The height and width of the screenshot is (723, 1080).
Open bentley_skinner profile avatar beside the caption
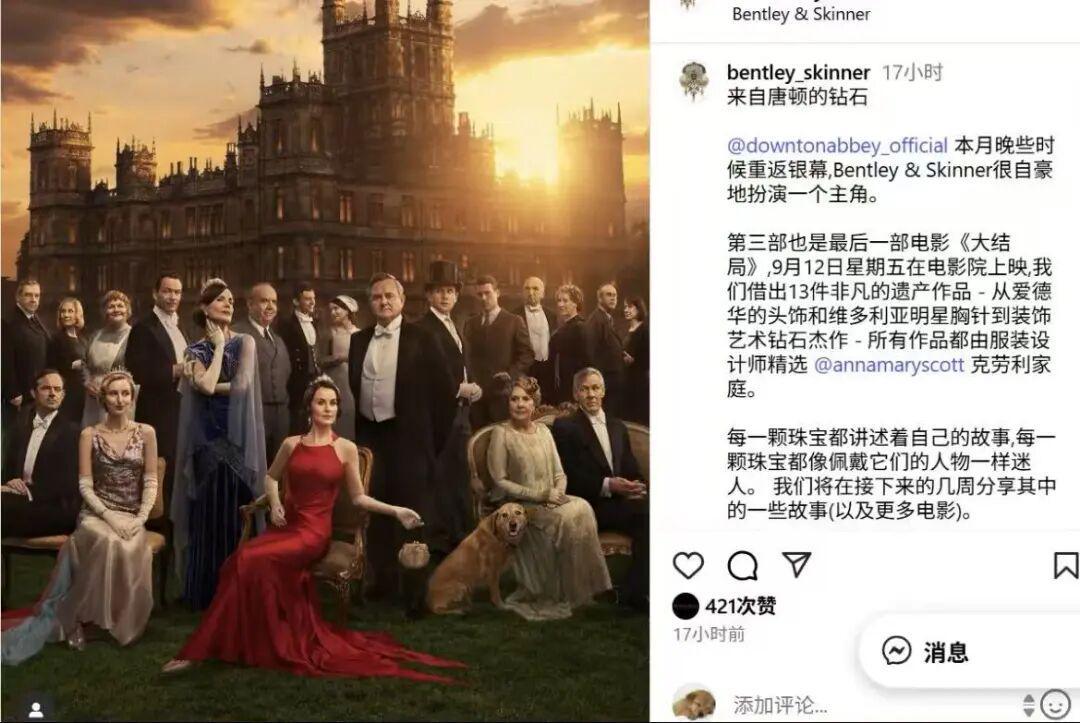coord(694,81)
